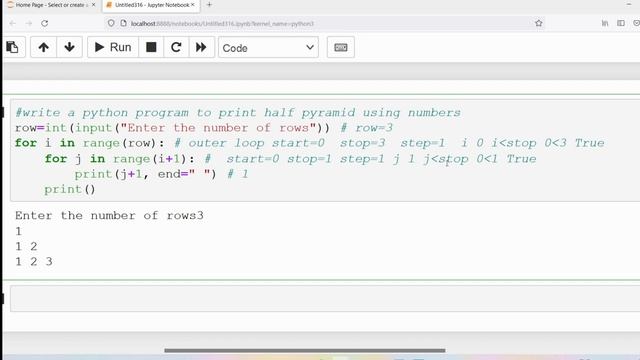The height and width of the screenshot is (360, 640).
Task: Click the row=int(input(...)) code line
Action: pyautogui.click(x=204, y=128)
